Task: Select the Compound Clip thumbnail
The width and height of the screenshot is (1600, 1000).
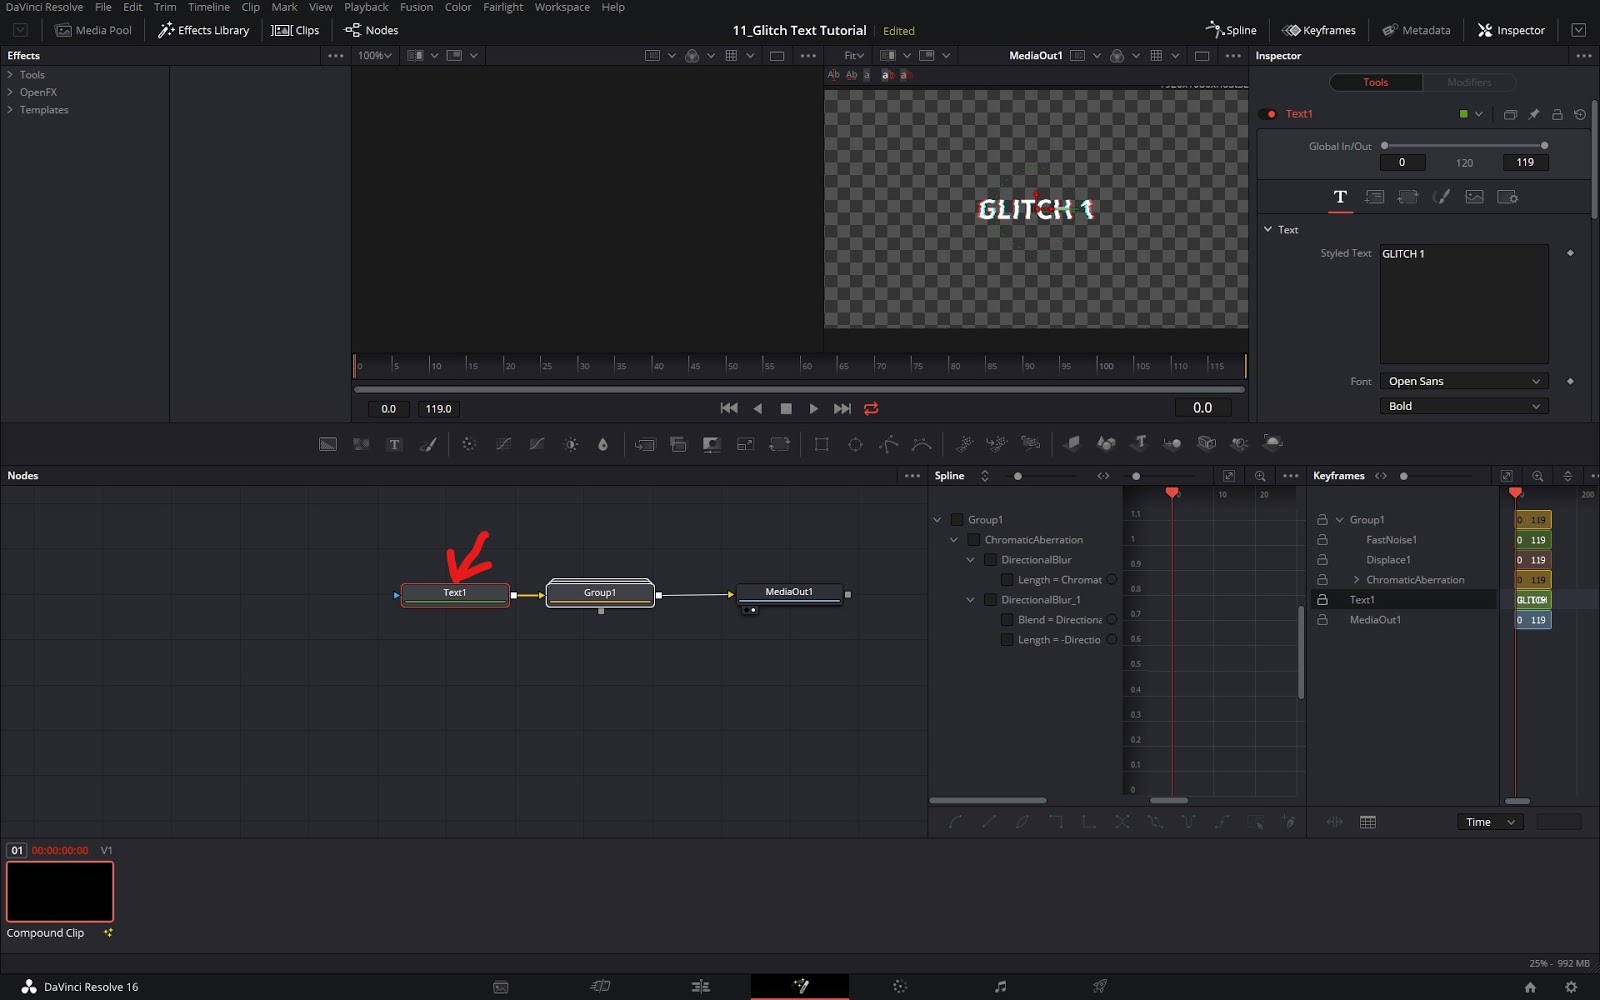Action: pyautogui.click(x=59, y=890)
